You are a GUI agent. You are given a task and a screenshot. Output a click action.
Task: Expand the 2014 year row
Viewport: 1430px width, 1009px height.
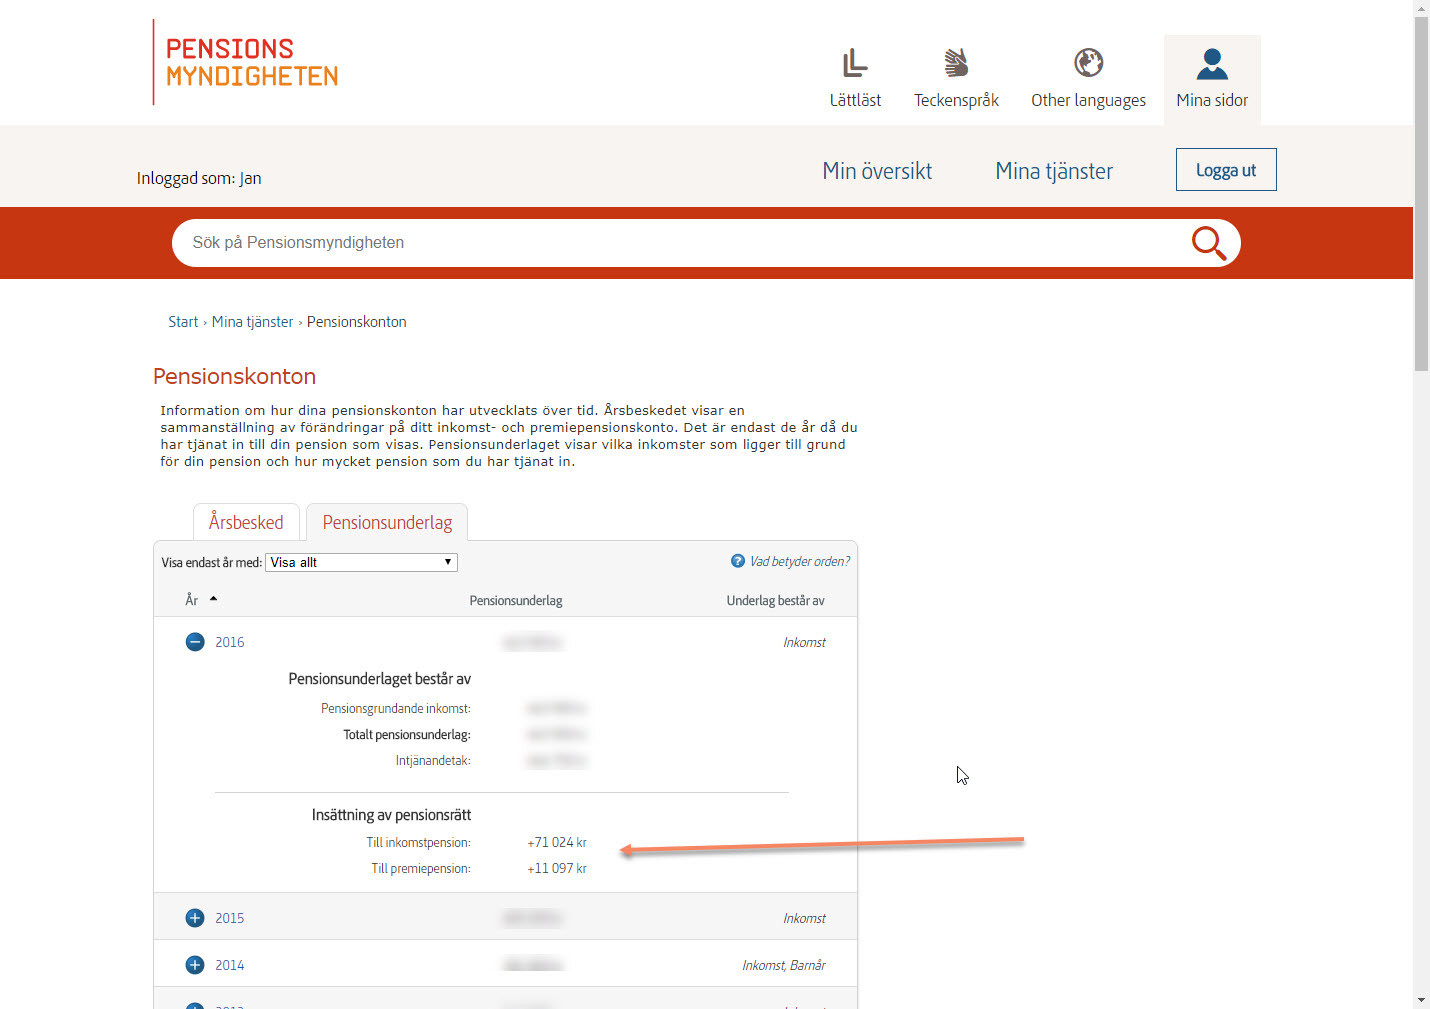[195, 965]
